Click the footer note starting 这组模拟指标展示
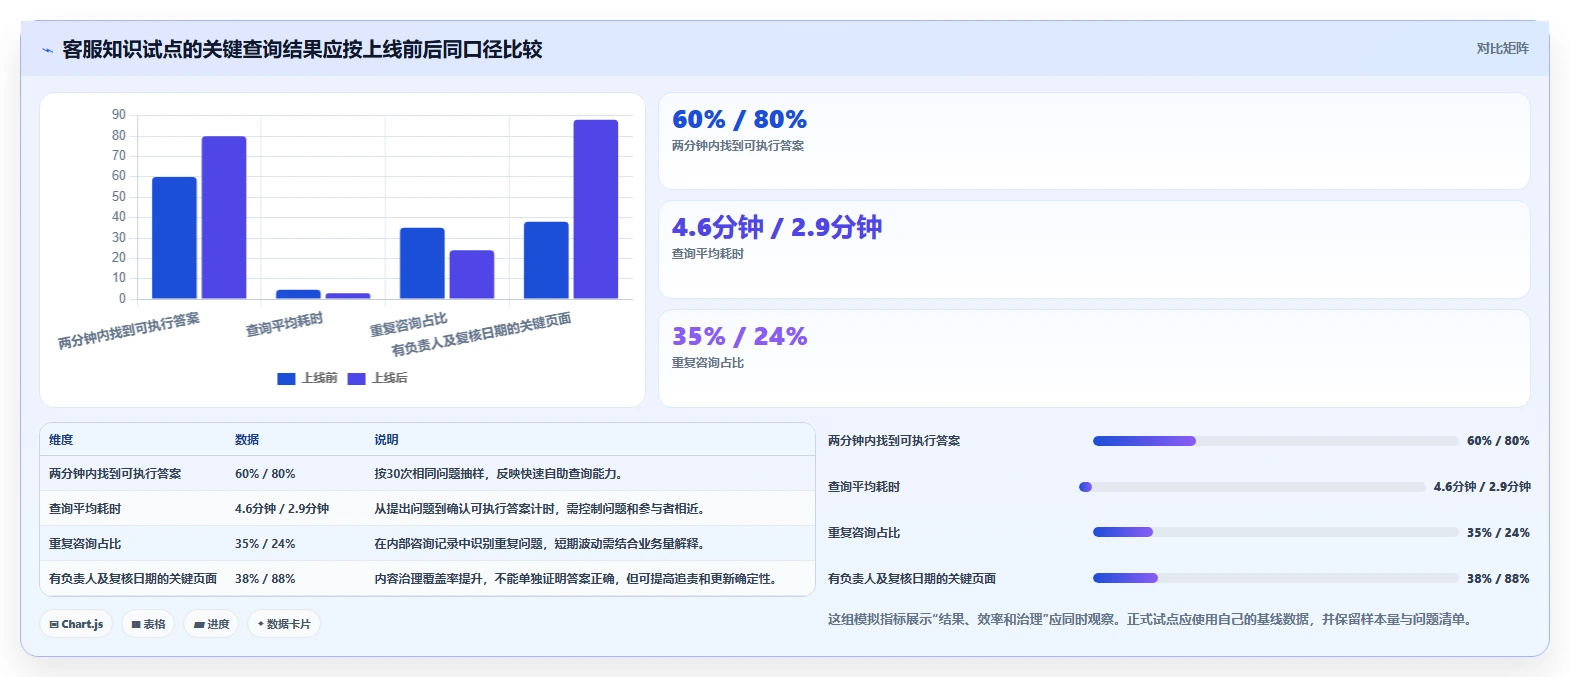 [x=1151, y=620]
